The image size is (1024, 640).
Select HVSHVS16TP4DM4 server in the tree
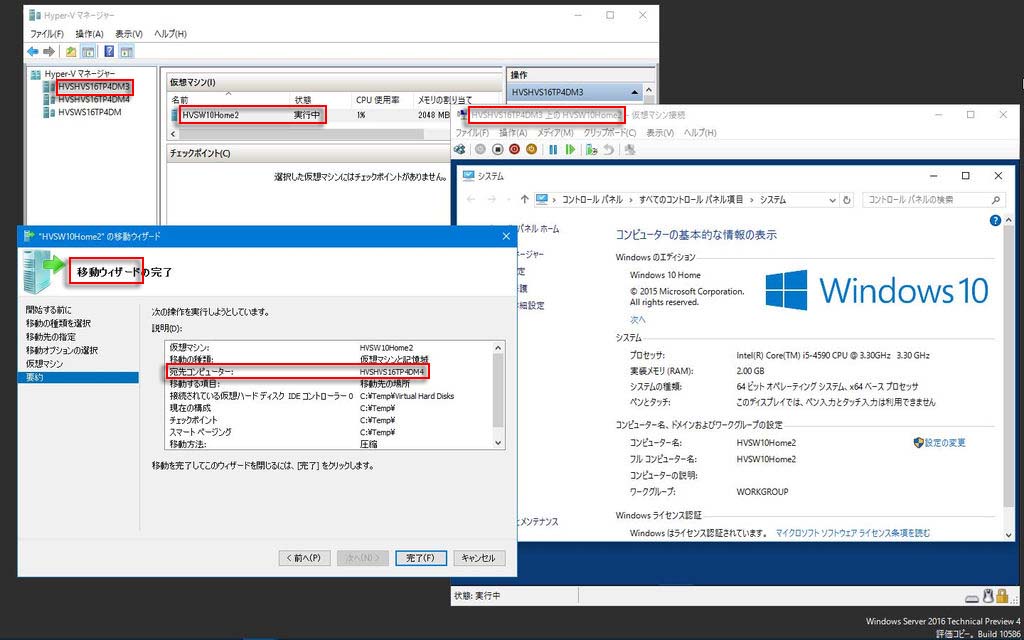coord(94,99)
